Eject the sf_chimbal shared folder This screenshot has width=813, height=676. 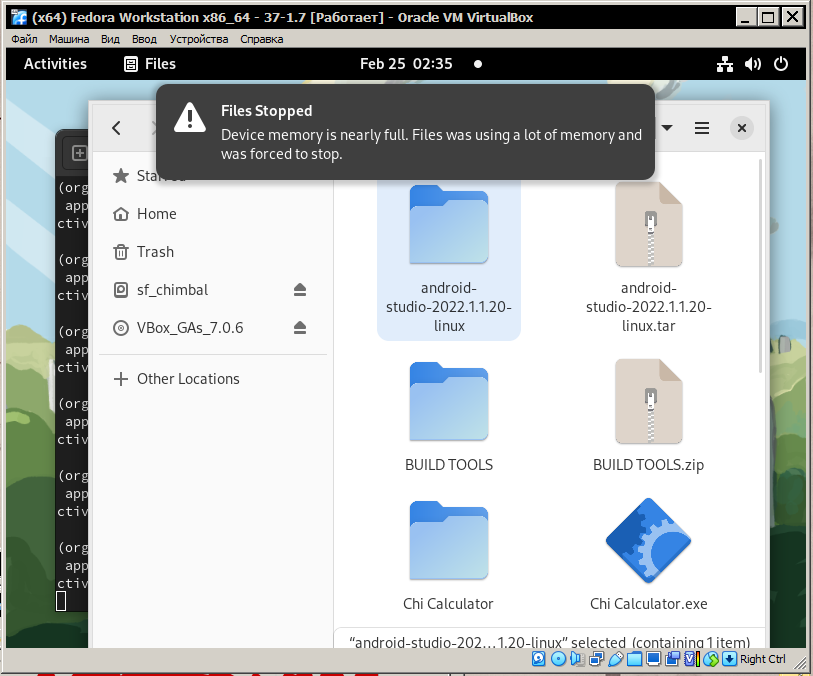(x=300, y=290)
